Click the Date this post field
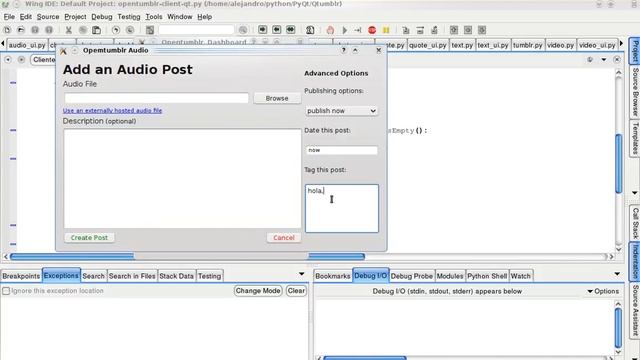The width and height of the screenshot is (640, 360). (342, 150)
